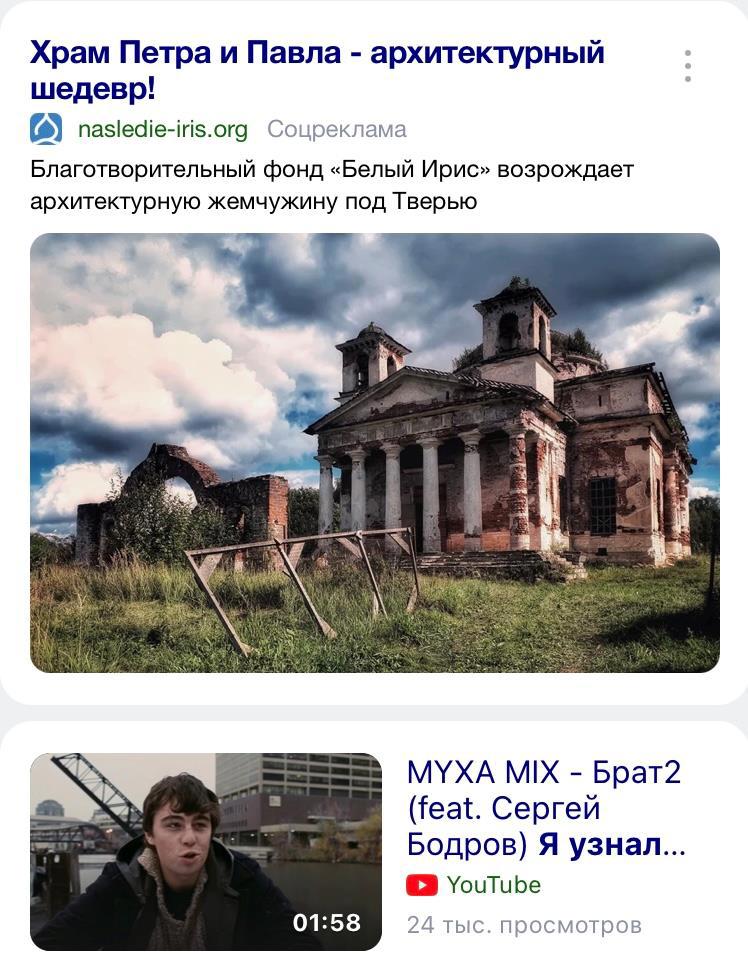Open the three-dot menu on the ad card
The width and height of the screenshot is (748, 961).
(x=688, y=66)
